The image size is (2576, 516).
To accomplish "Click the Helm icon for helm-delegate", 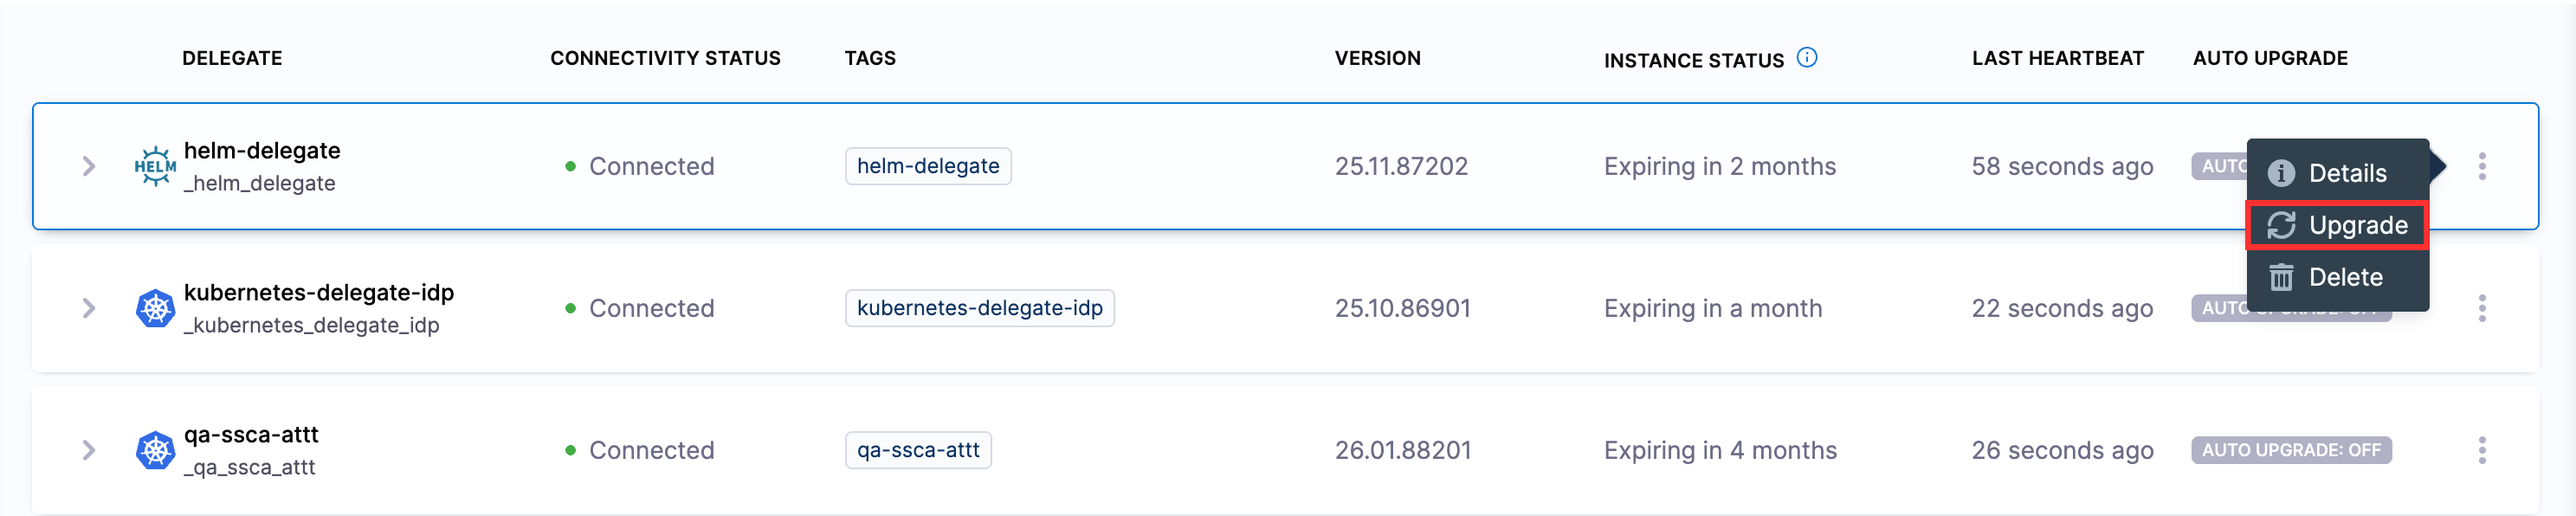I will click(155, 166).
